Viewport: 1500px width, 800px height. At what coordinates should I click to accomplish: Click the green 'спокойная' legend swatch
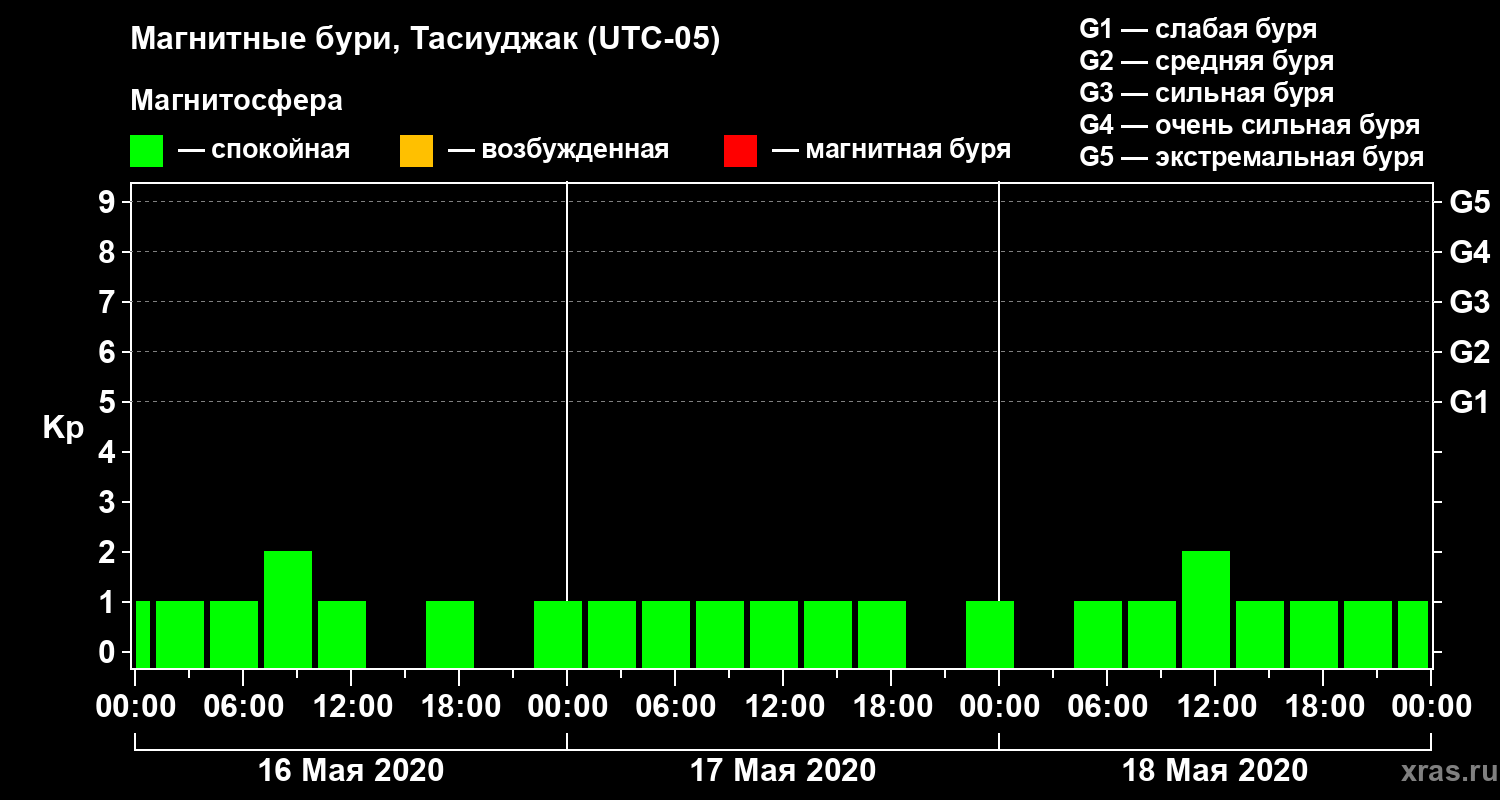[x=146, y=150]
